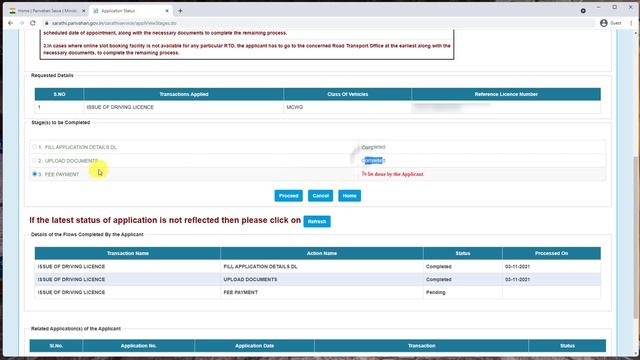This screenshot has width=640, height=360.
Task: Click the Action Name column header
Action: (x=322, y=253)
